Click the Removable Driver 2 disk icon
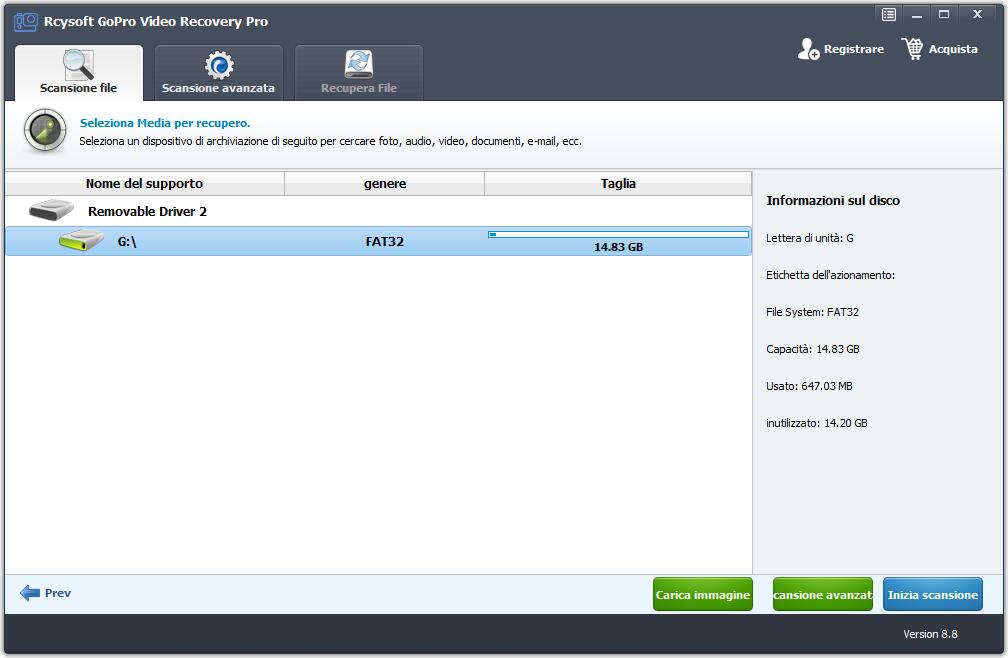1008x658 pixels. [x=51, y=211]
